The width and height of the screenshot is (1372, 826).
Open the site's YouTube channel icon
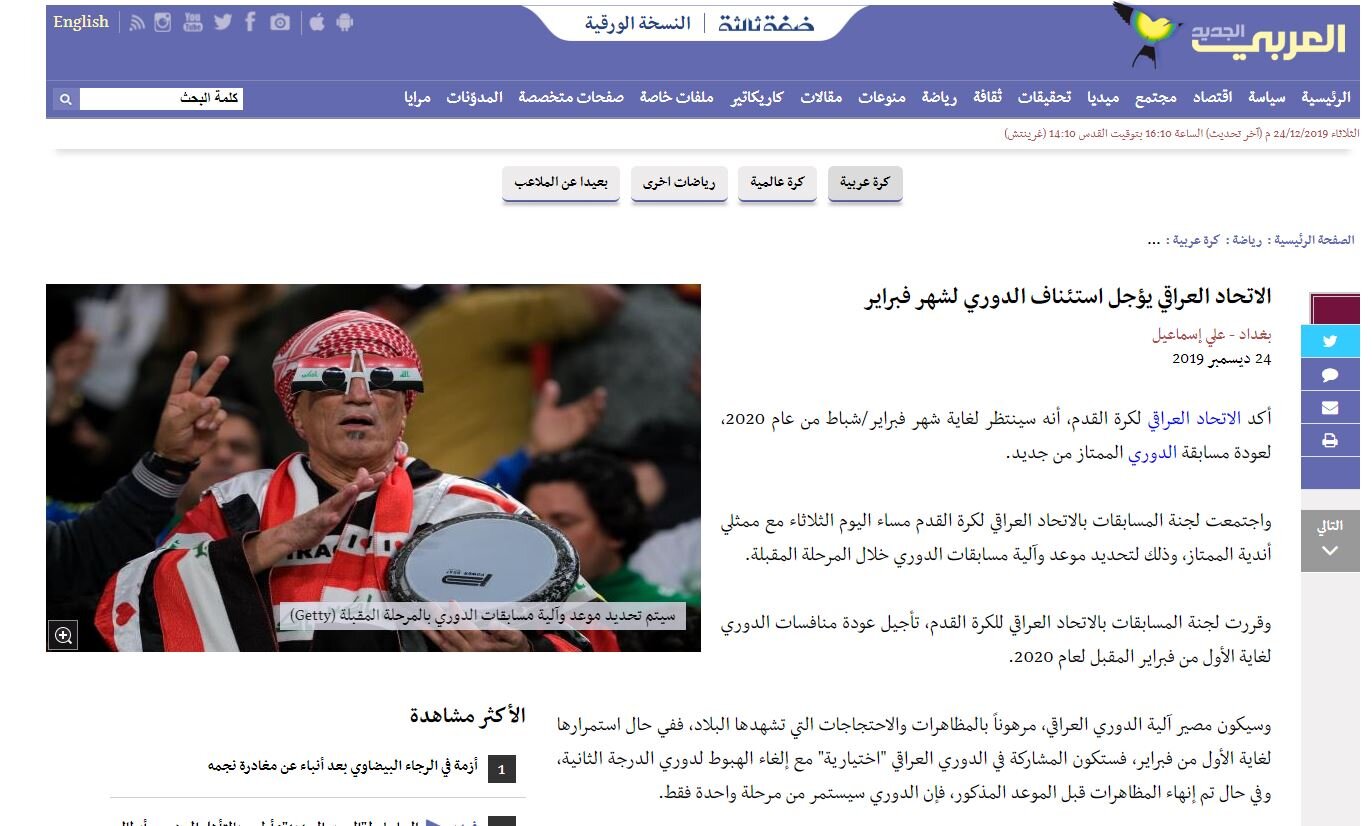pyautogui.click(x=191, y=21)
